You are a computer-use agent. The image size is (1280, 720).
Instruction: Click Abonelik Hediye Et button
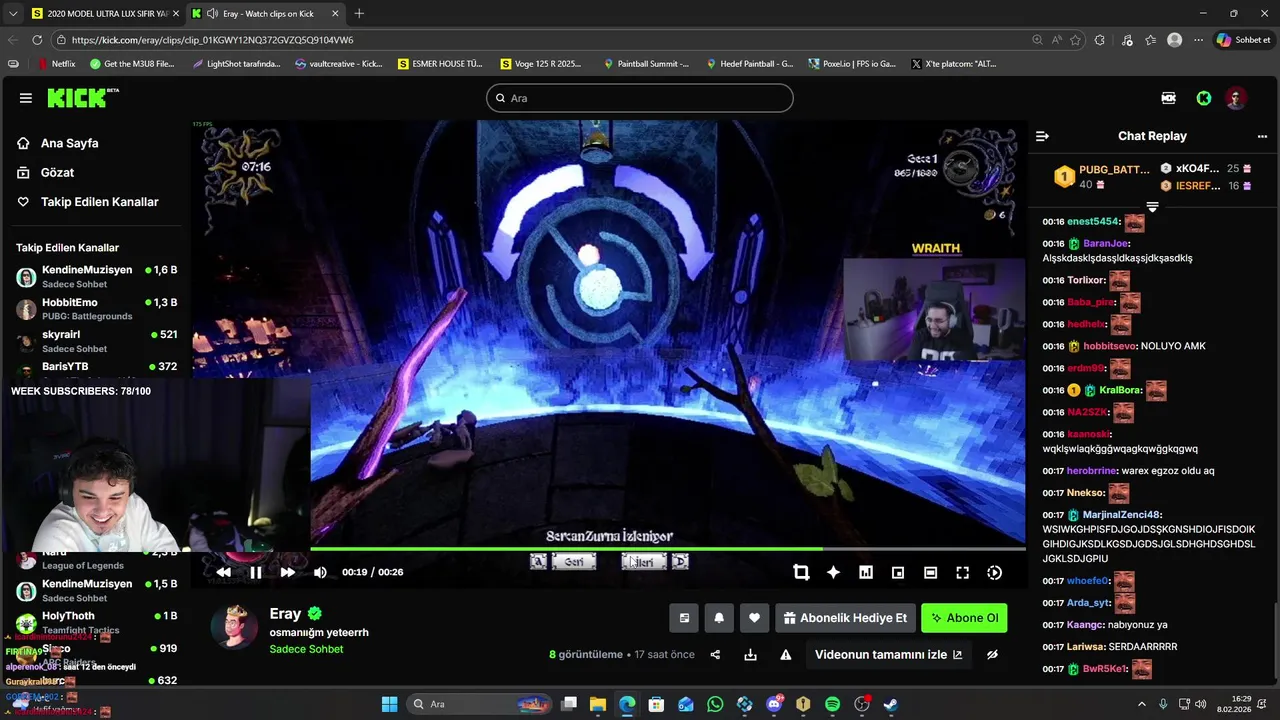tap(845, 618)
